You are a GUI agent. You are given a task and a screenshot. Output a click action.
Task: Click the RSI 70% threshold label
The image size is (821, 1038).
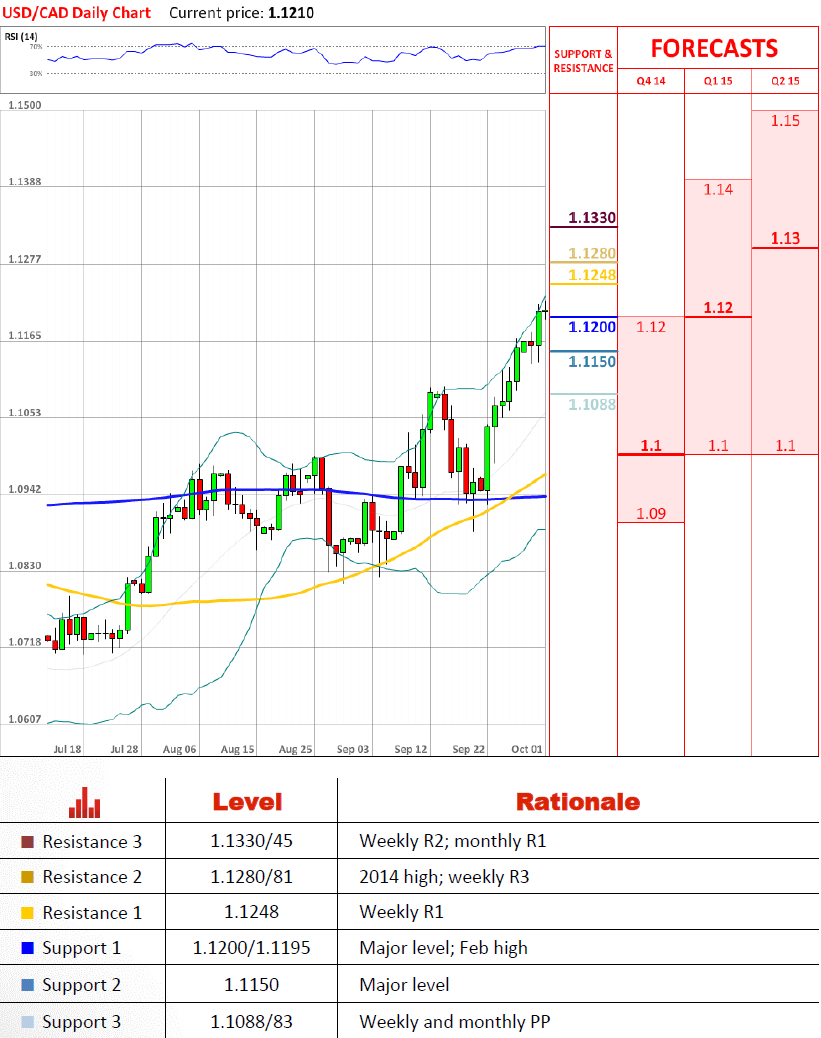click(x=36, y=47)
